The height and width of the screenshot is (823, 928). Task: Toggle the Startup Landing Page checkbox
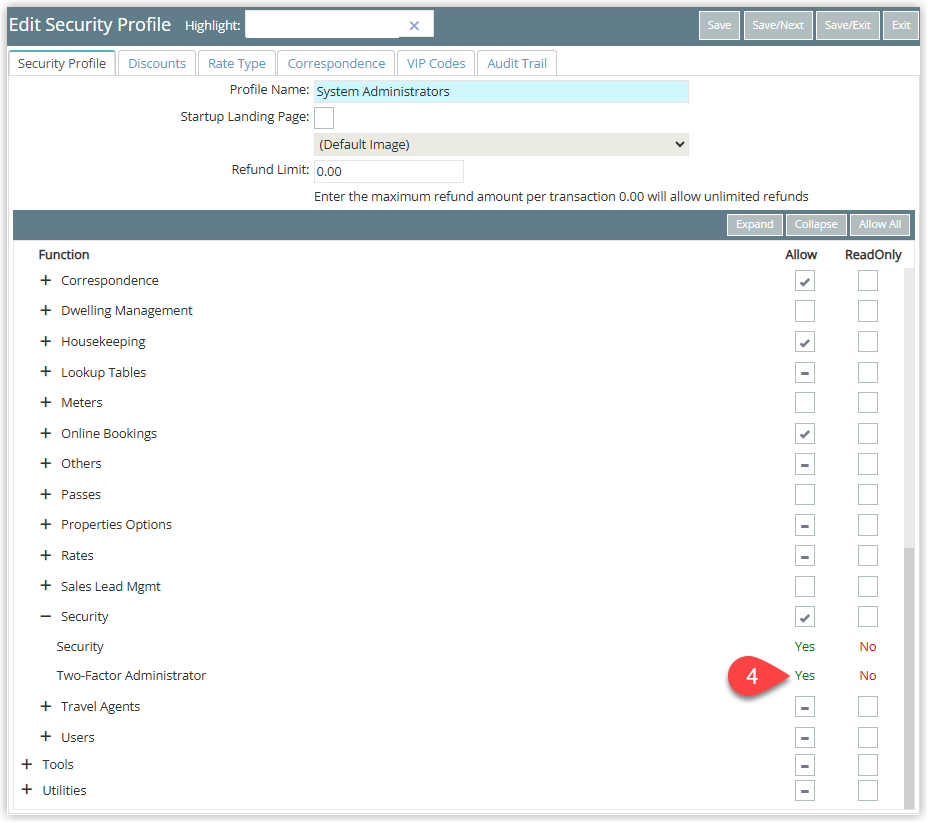point(324,118)
